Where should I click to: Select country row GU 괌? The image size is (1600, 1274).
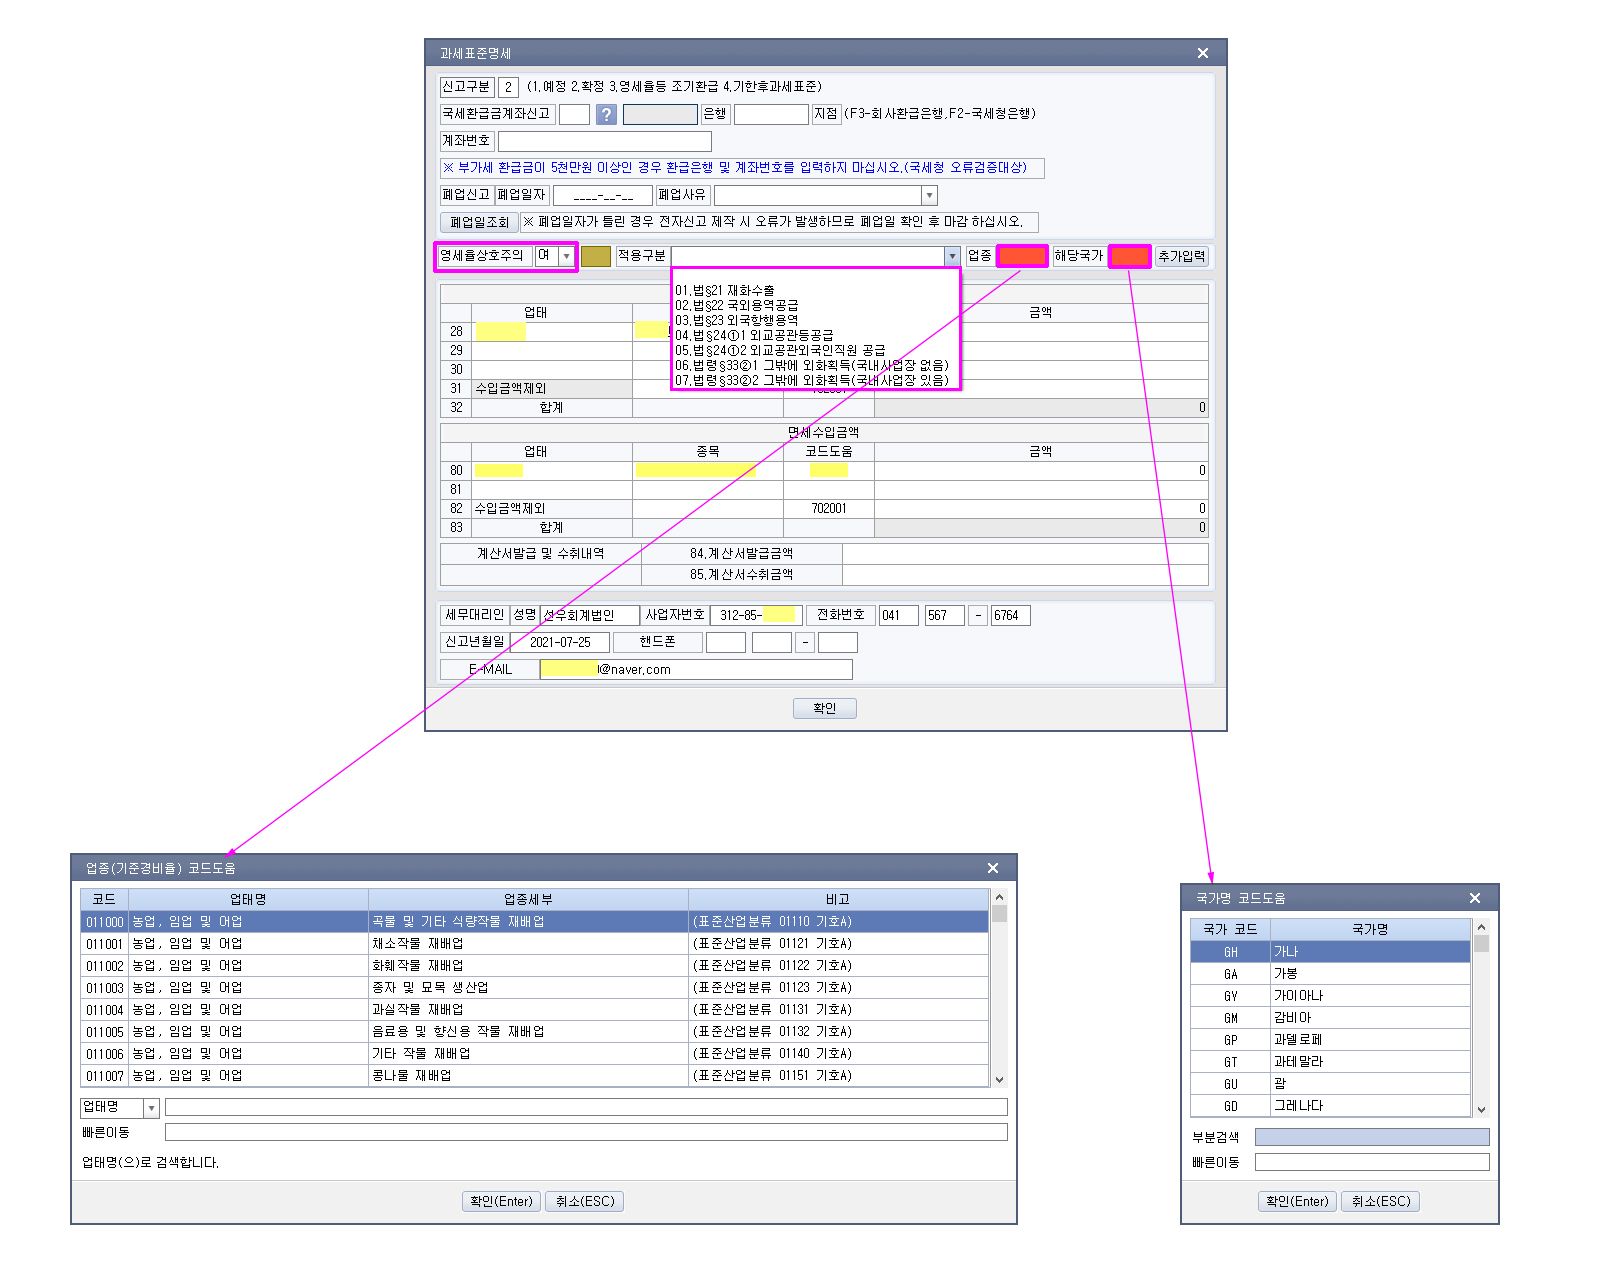[1331, 1083]
